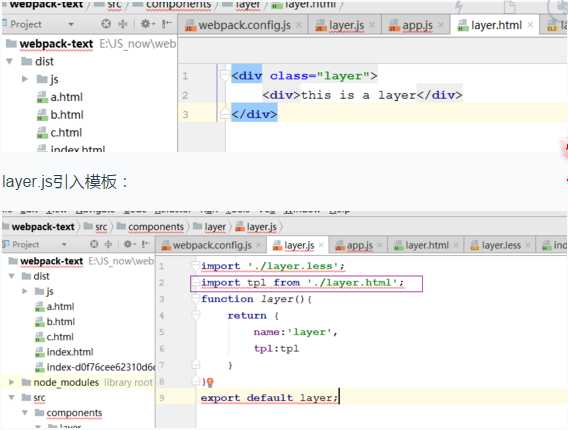
Task: Close the layer.less tab in layer.js window
Action: click(528, 246)
